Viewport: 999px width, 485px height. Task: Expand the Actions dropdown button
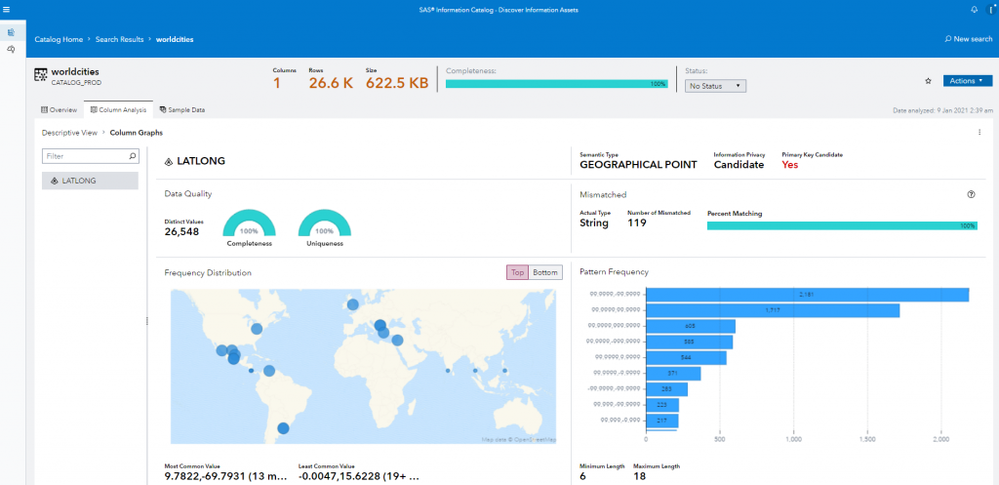click(x=967, y=81)
